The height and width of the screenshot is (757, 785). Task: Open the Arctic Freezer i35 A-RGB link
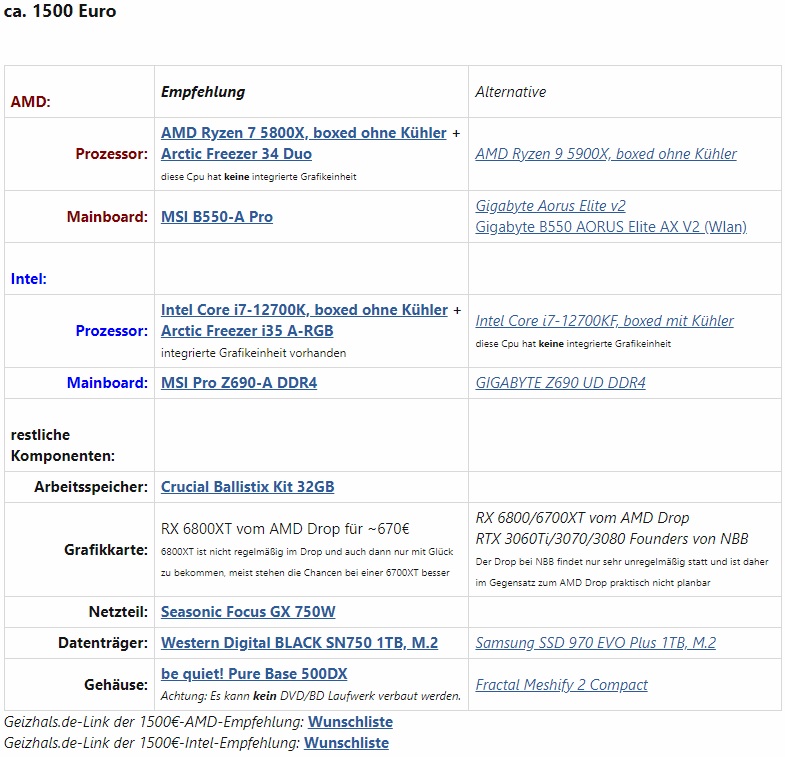tap(247, 331)
